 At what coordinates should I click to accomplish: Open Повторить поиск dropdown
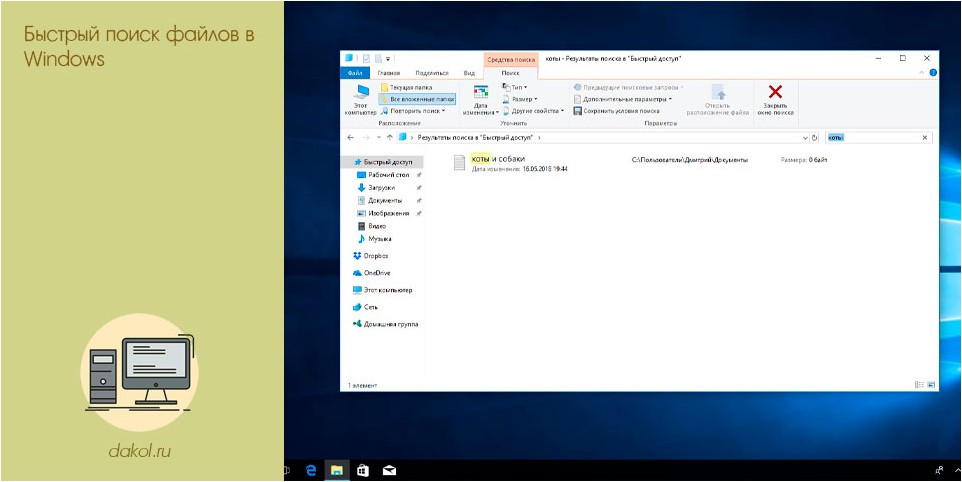click(412, 111)
